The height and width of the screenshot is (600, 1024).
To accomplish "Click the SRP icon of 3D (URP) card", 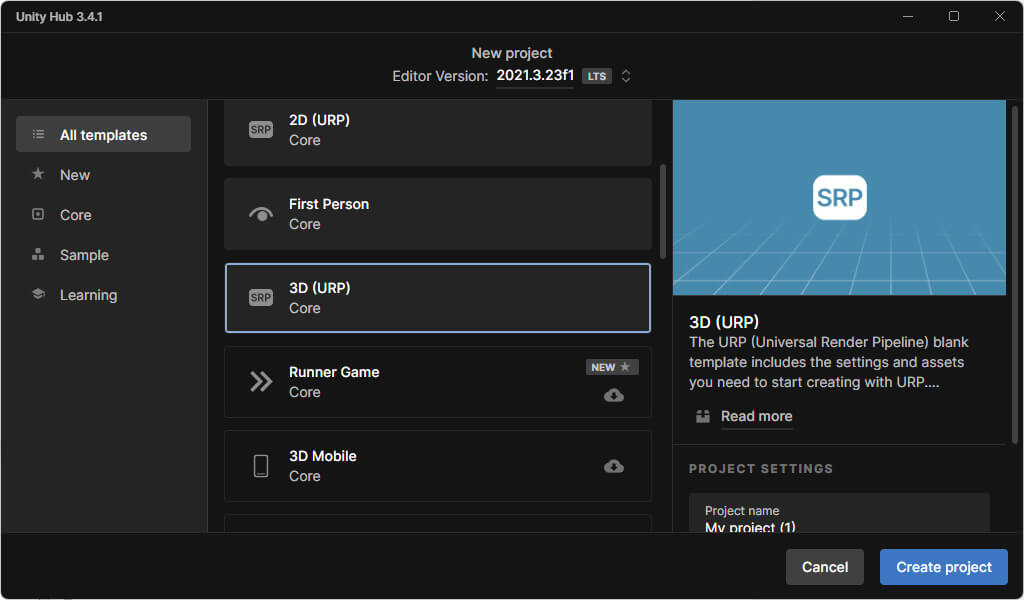I will click(x=261, y=298).
